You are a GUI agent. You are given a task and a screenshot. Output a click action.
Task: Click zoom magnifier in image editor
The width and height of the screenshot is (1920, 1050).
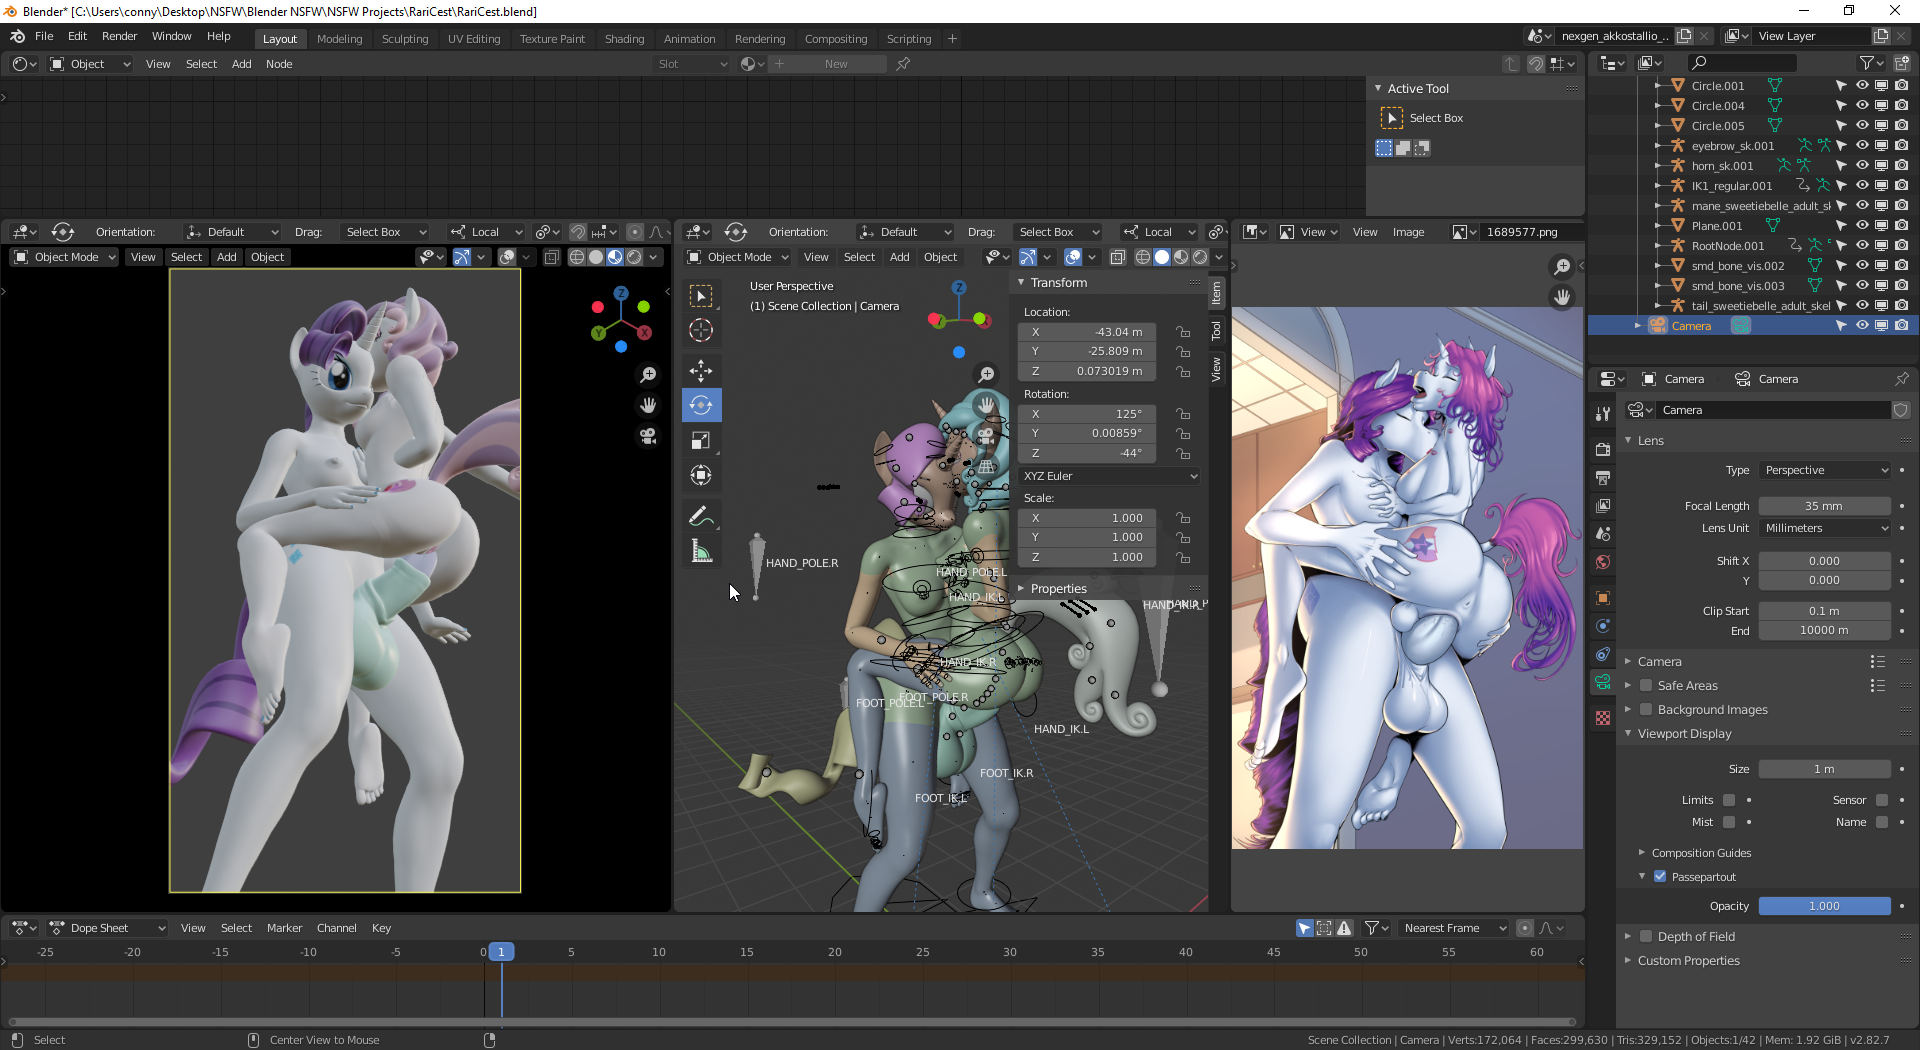(1562, 267)
